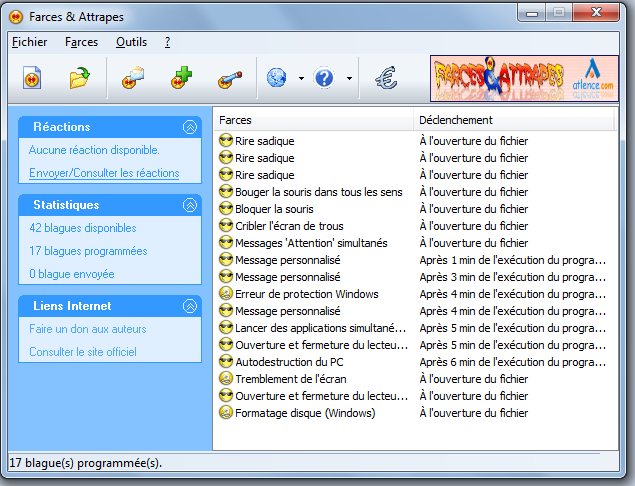This screenshot has width=635, height=486.
Task: Select Erreur de protection Windows row
Action: coord(413,294)
